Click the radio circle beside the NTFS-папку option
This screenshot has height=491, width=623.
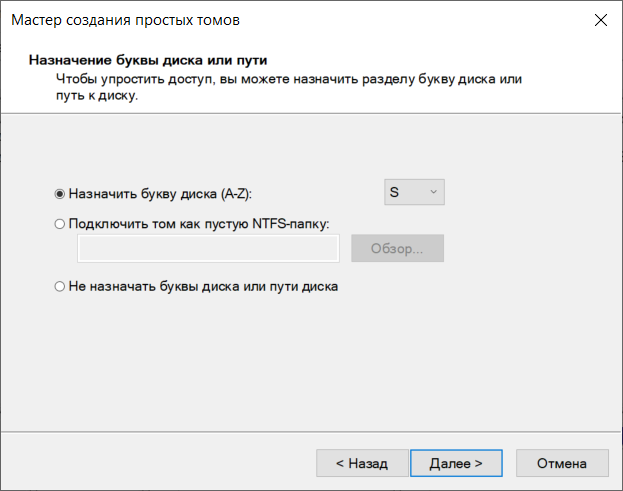[60, 224]
